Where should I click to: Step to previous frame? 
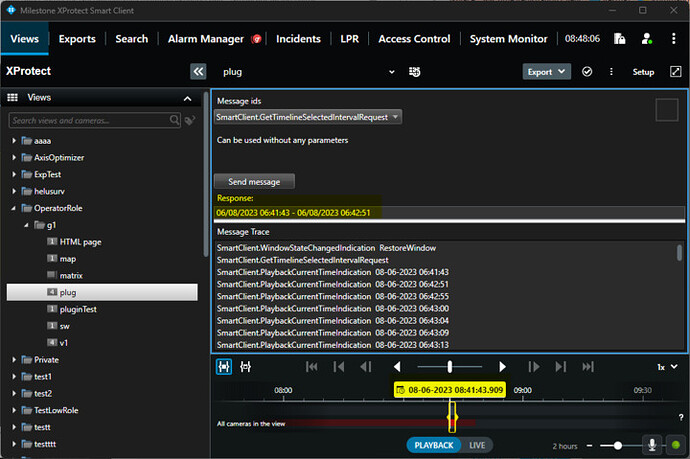366,367
